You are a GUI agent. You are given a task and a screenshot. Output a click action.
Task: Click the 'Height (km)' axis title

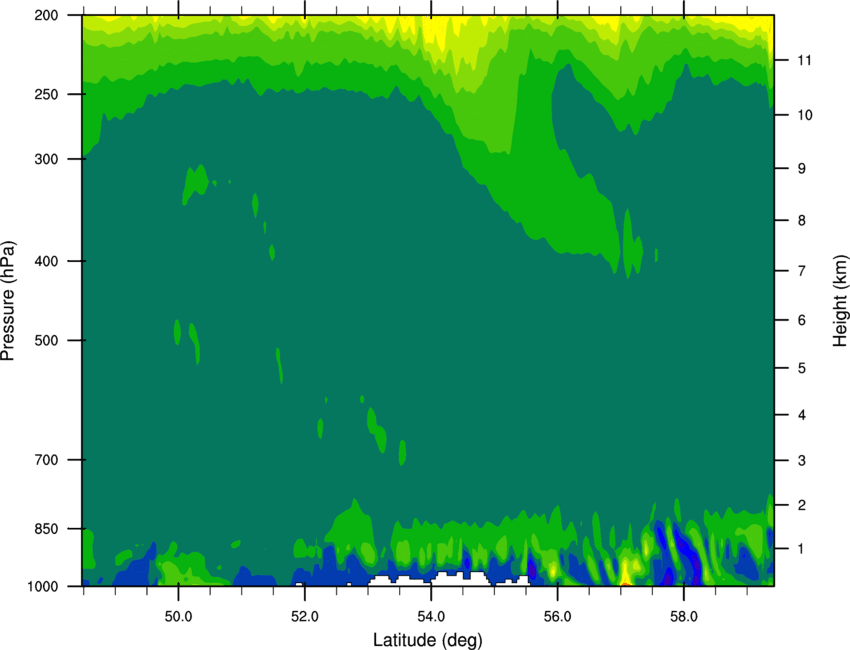[840, 300]
